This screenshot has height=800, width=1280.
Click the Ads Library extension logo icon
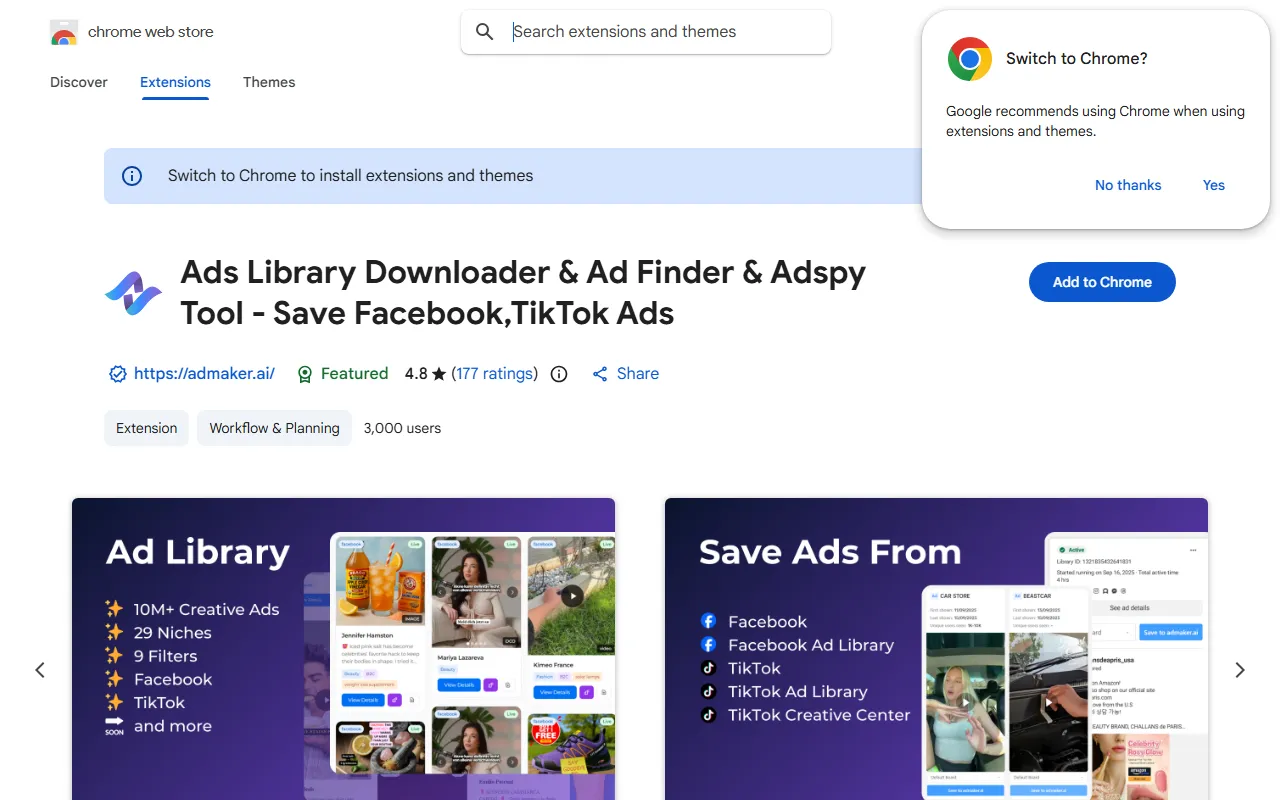(133, 293)
